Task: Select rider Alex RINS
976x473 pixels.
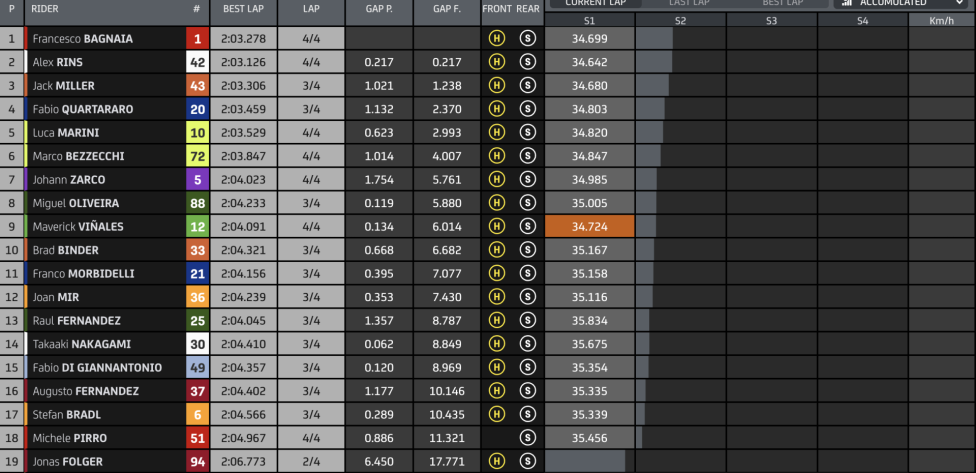Action: [x=57, y=62]
